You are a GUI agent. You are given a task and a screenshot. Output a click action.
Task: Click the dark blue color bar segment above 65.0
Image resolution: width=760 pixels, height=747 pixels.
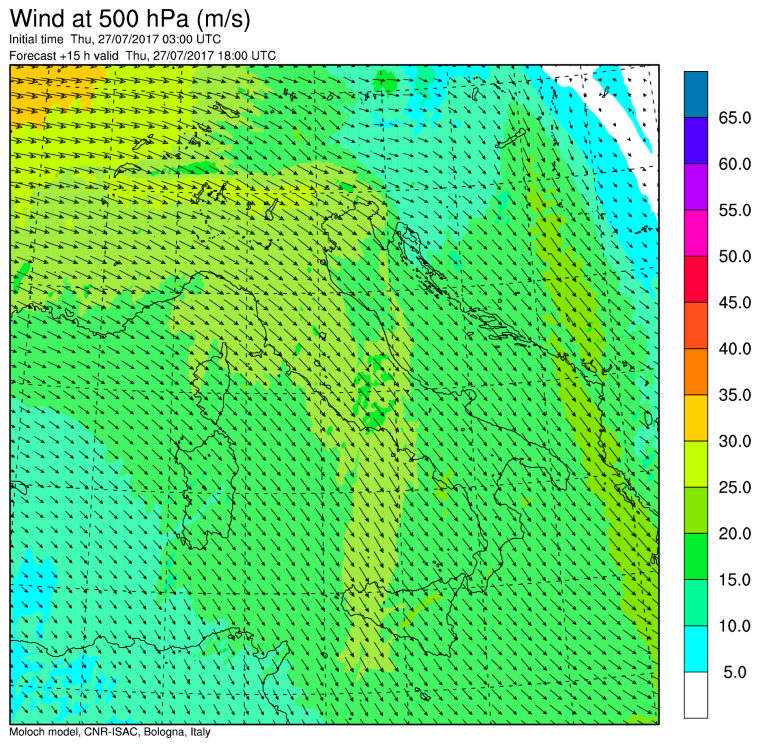696,95
